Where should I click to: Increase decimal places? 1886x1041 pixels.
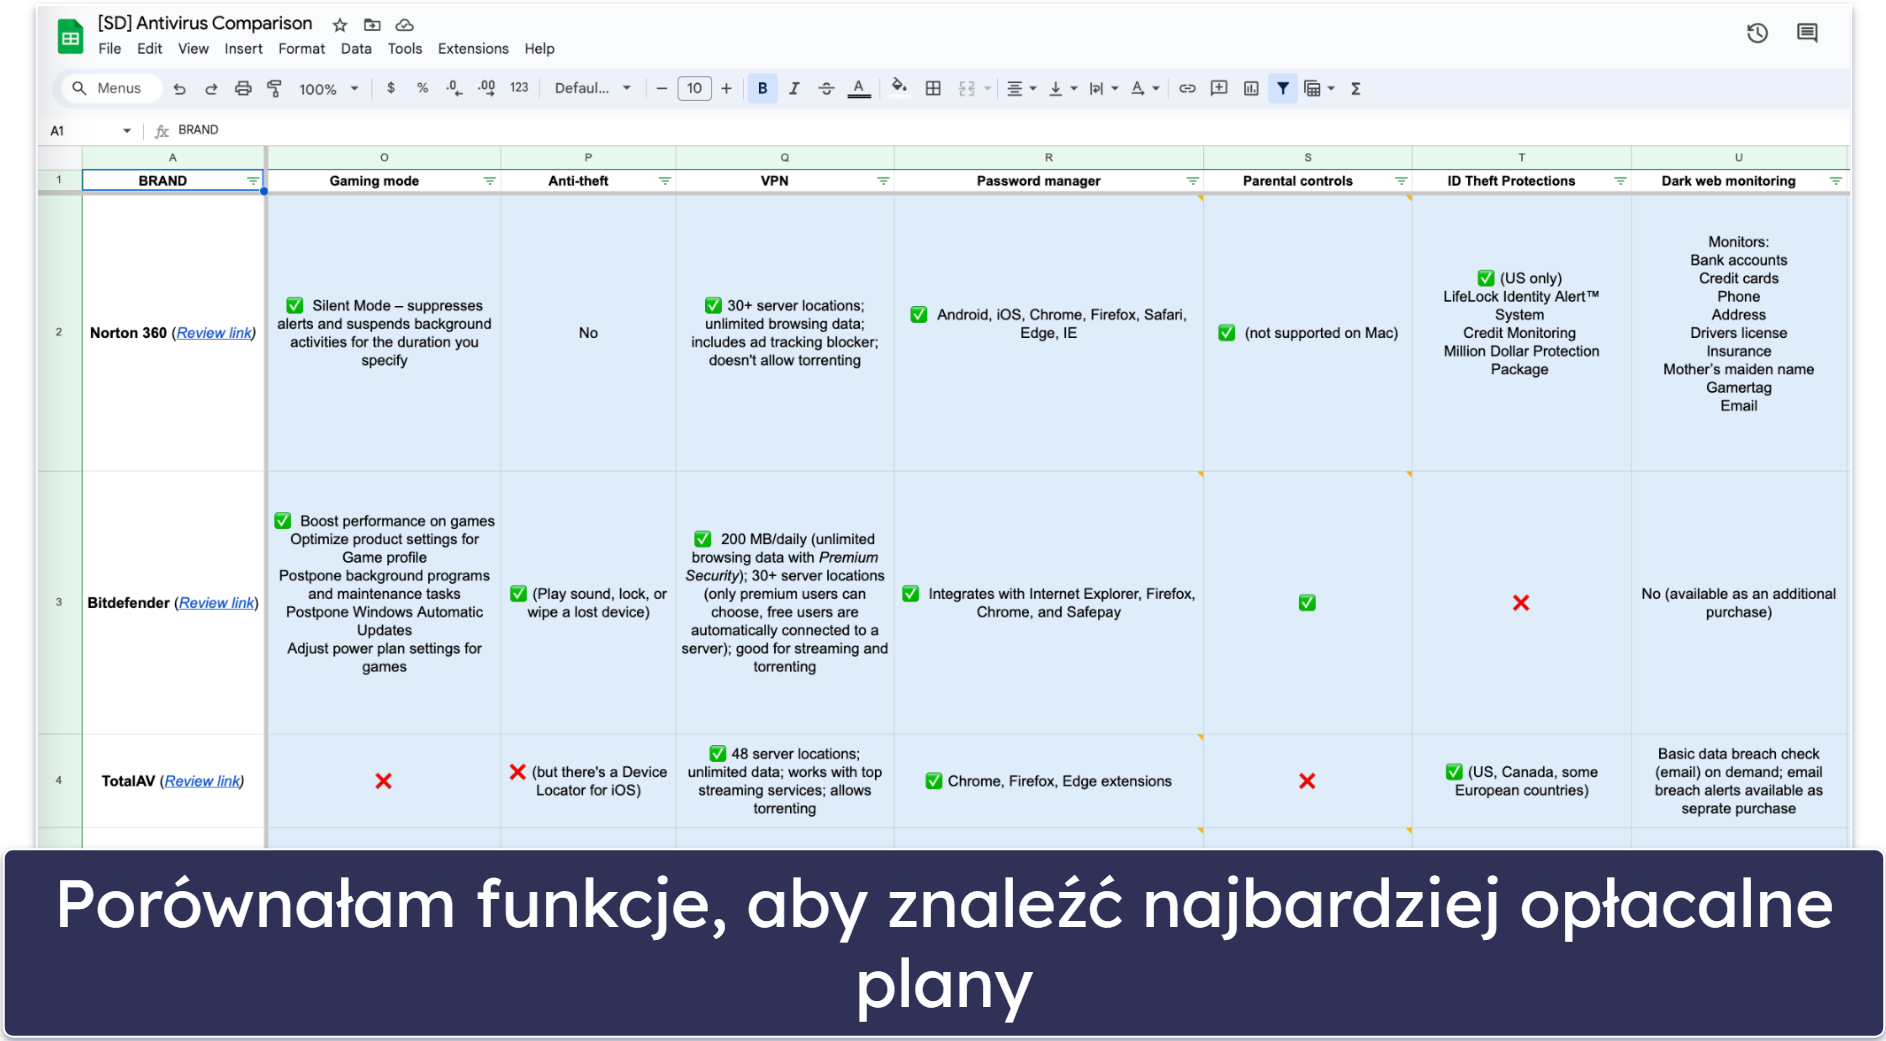pyautogui.click(x=486, y=88)
